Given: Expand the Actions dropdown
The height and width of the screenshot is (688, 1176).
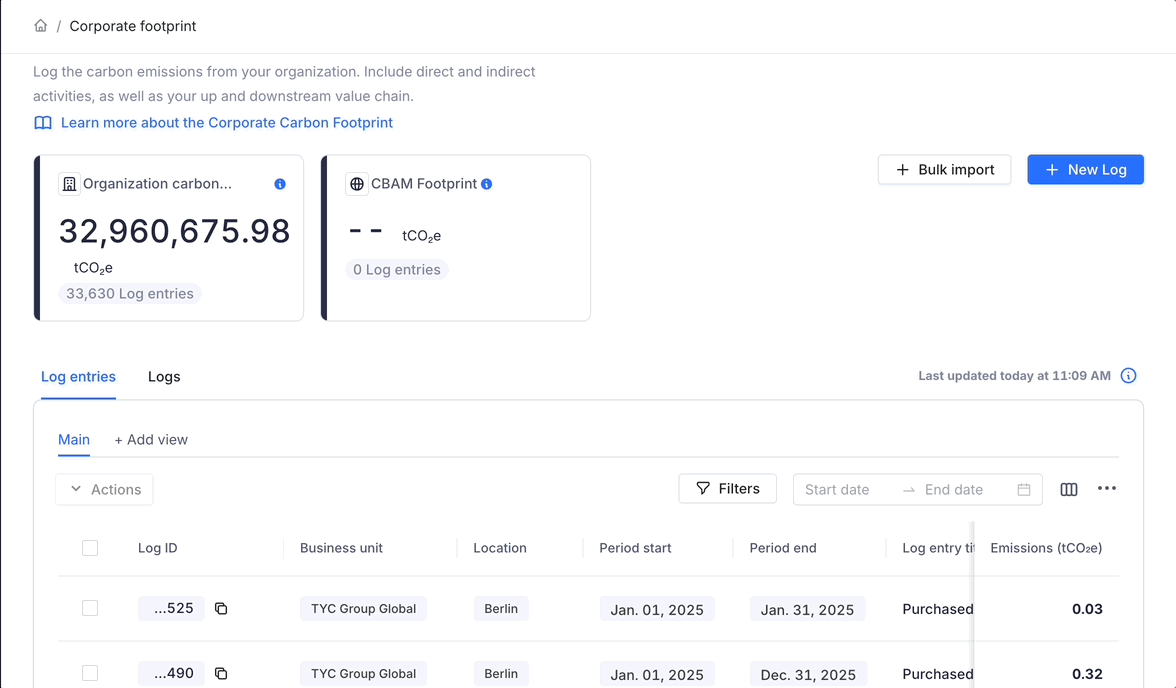Looking at the screenshot, I should tap(105, 489).
